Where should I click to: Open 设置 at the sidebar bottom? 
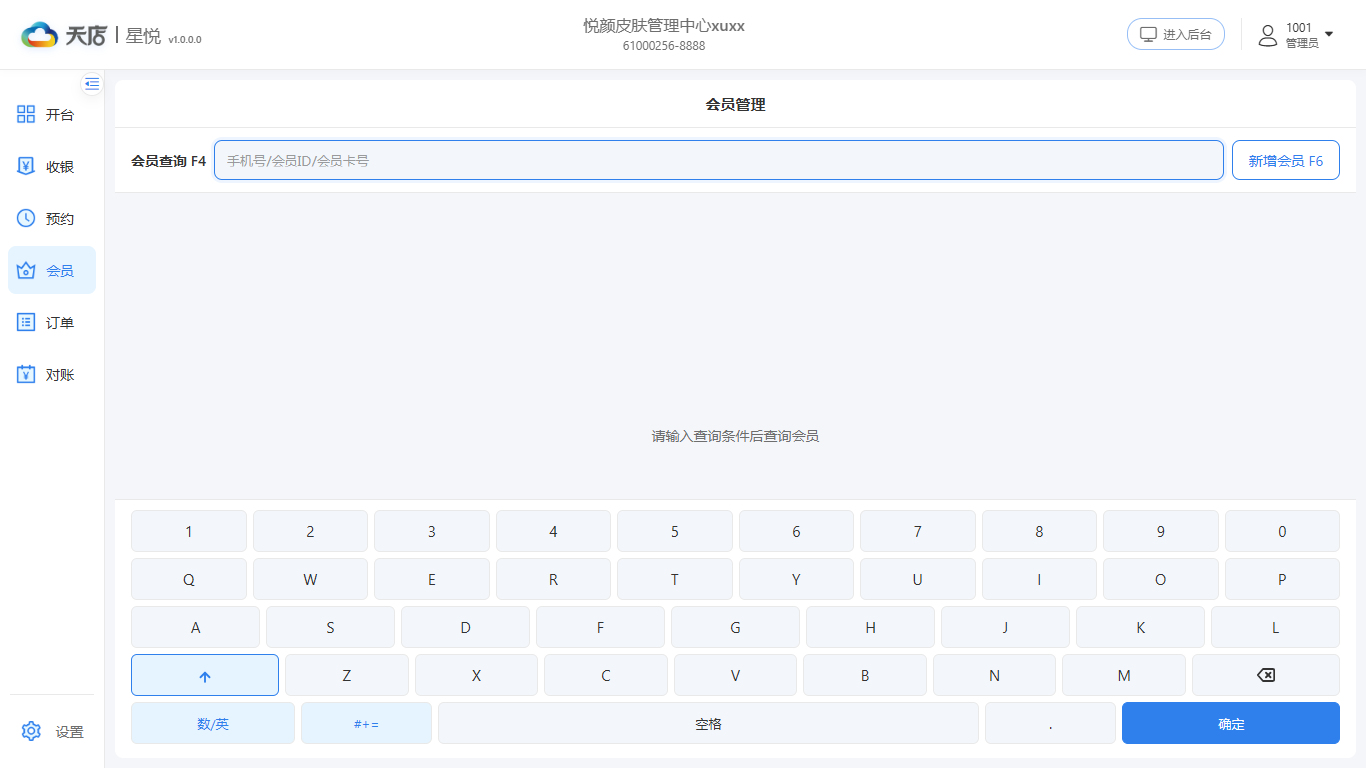52,732
